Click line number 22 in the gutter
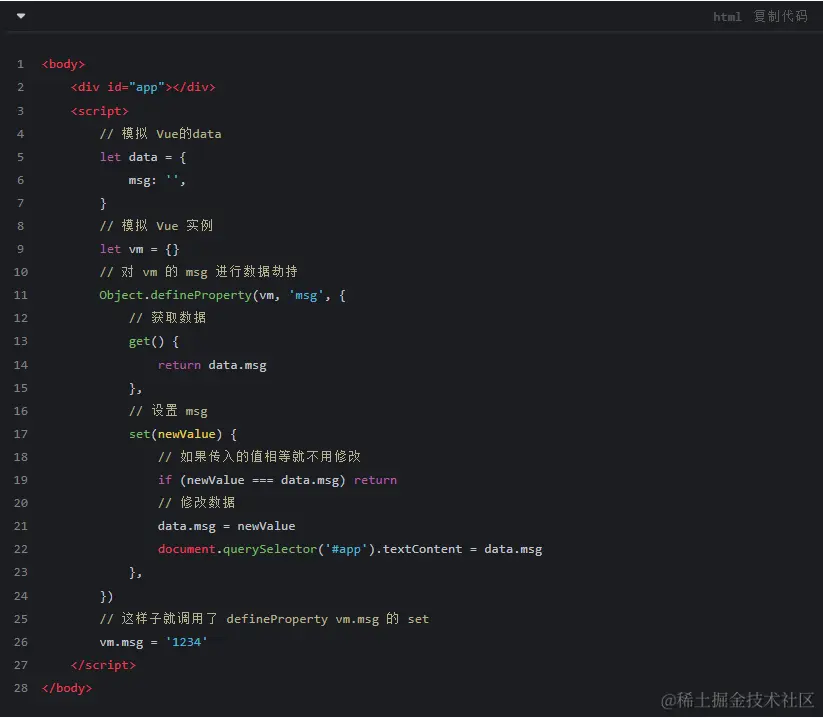This screenshot has width=823, height=718. point(20,549)
